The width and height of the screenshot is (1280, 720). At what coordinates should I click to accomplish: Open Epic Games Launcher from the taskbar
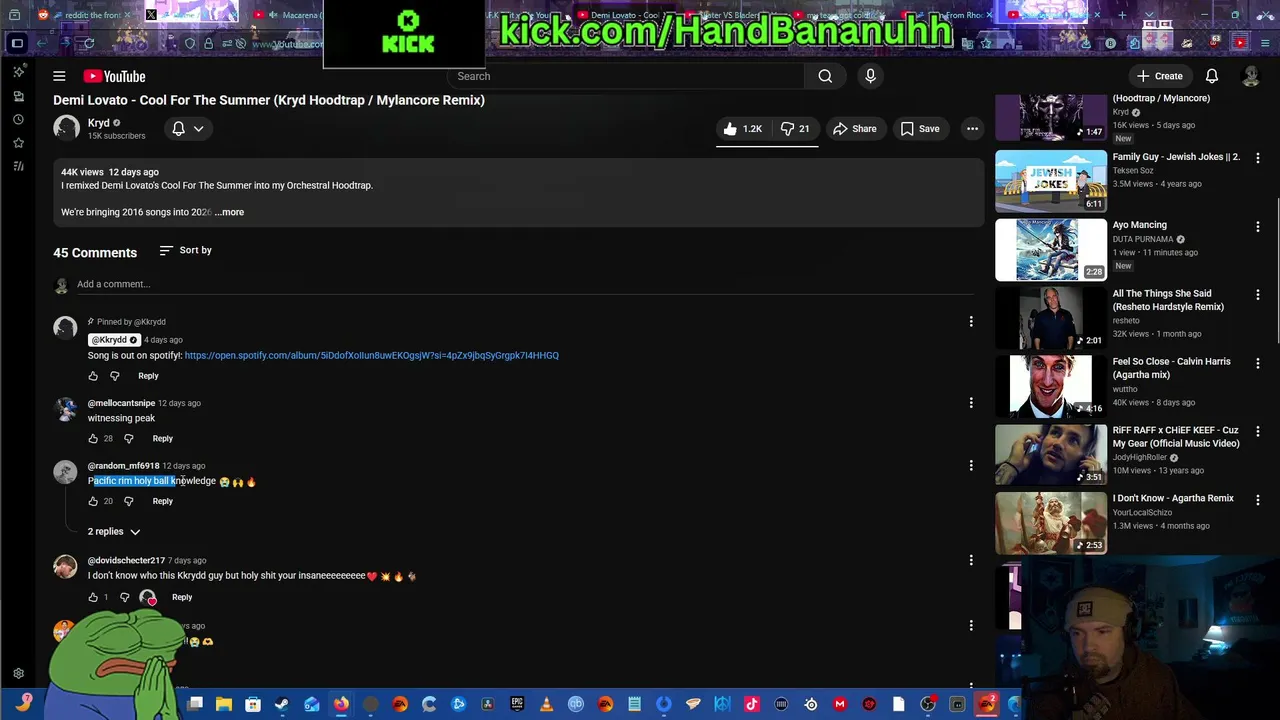point(517,705)
